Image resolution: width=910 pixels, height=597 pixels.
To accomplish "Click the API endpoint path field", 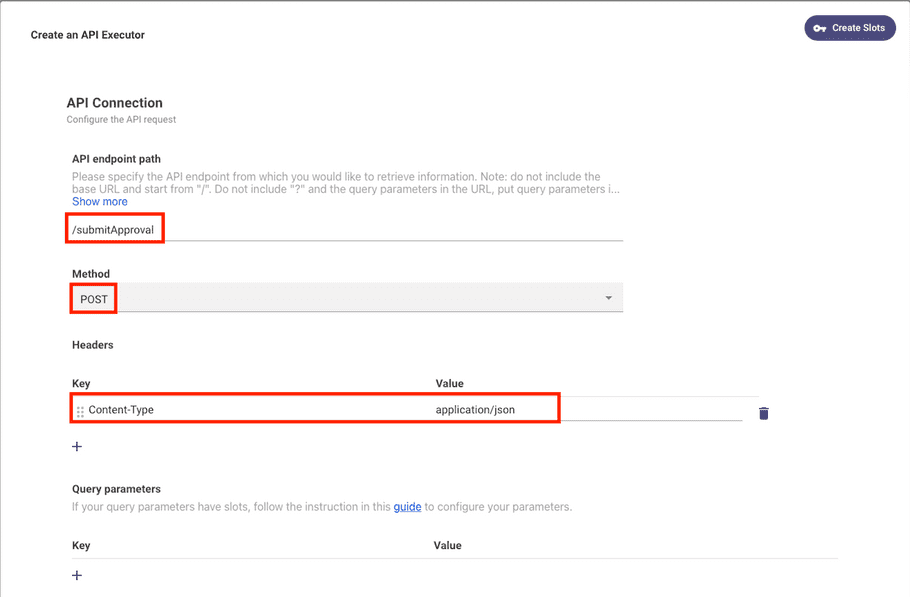I will (x=347, y=230).
